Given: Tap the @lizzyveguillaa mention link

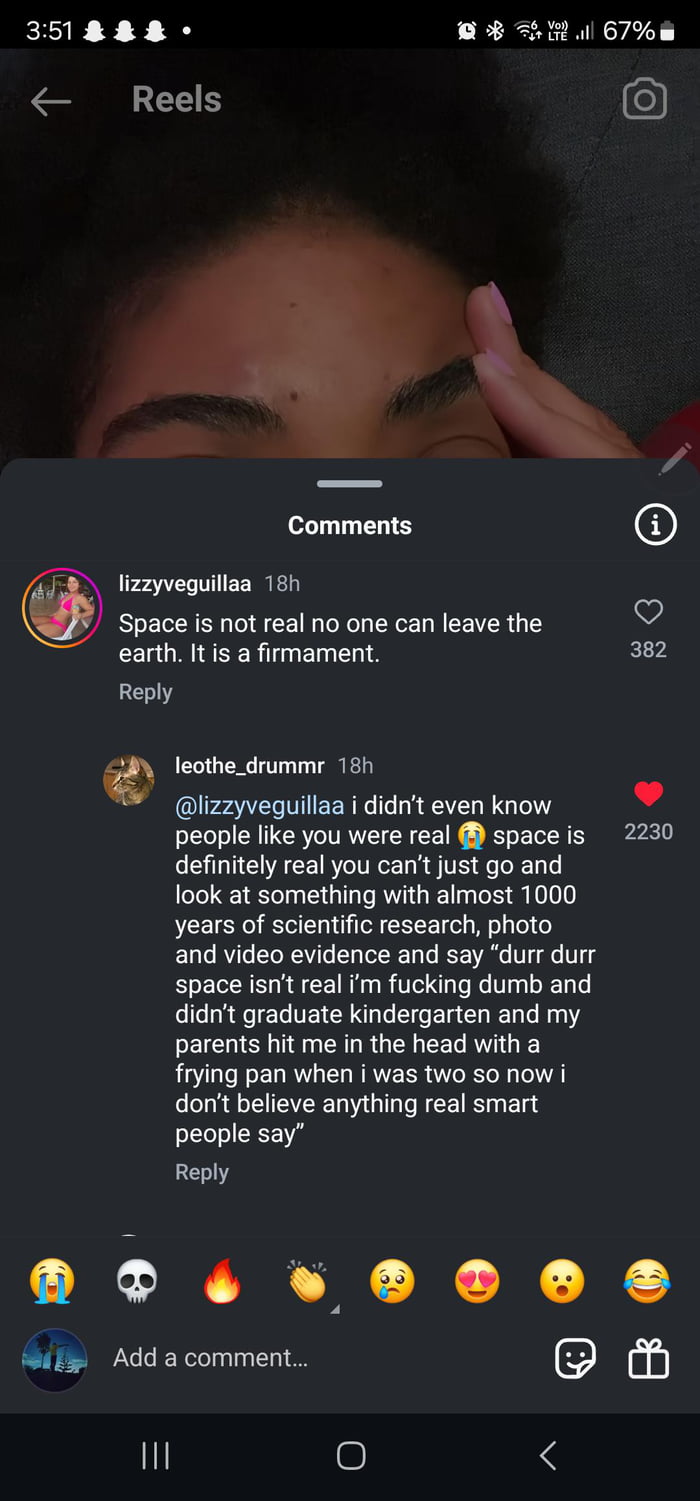Looking at the screenshot, I should [259, 805].
